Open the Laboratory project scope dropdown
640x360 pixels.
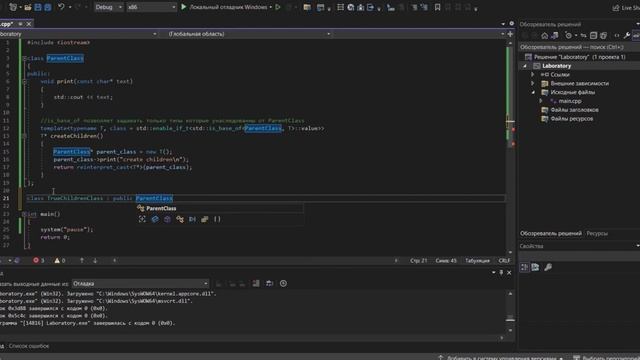[x=79, y=34]
